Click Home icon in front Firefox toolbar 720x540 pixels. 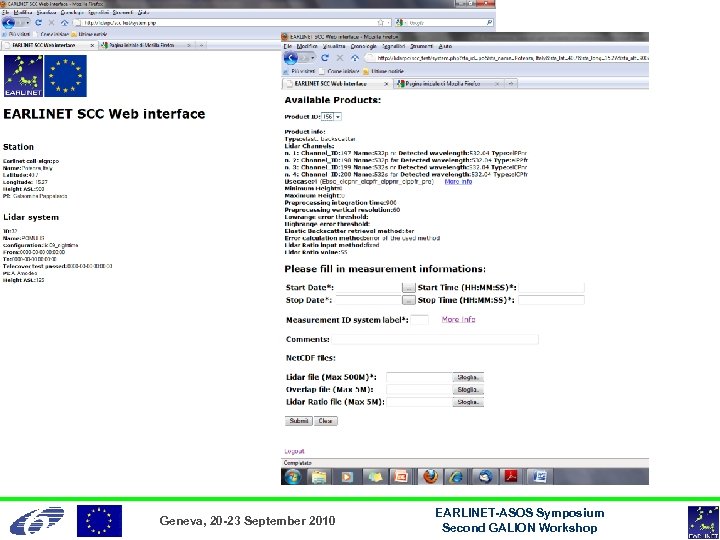click(354, 58)
